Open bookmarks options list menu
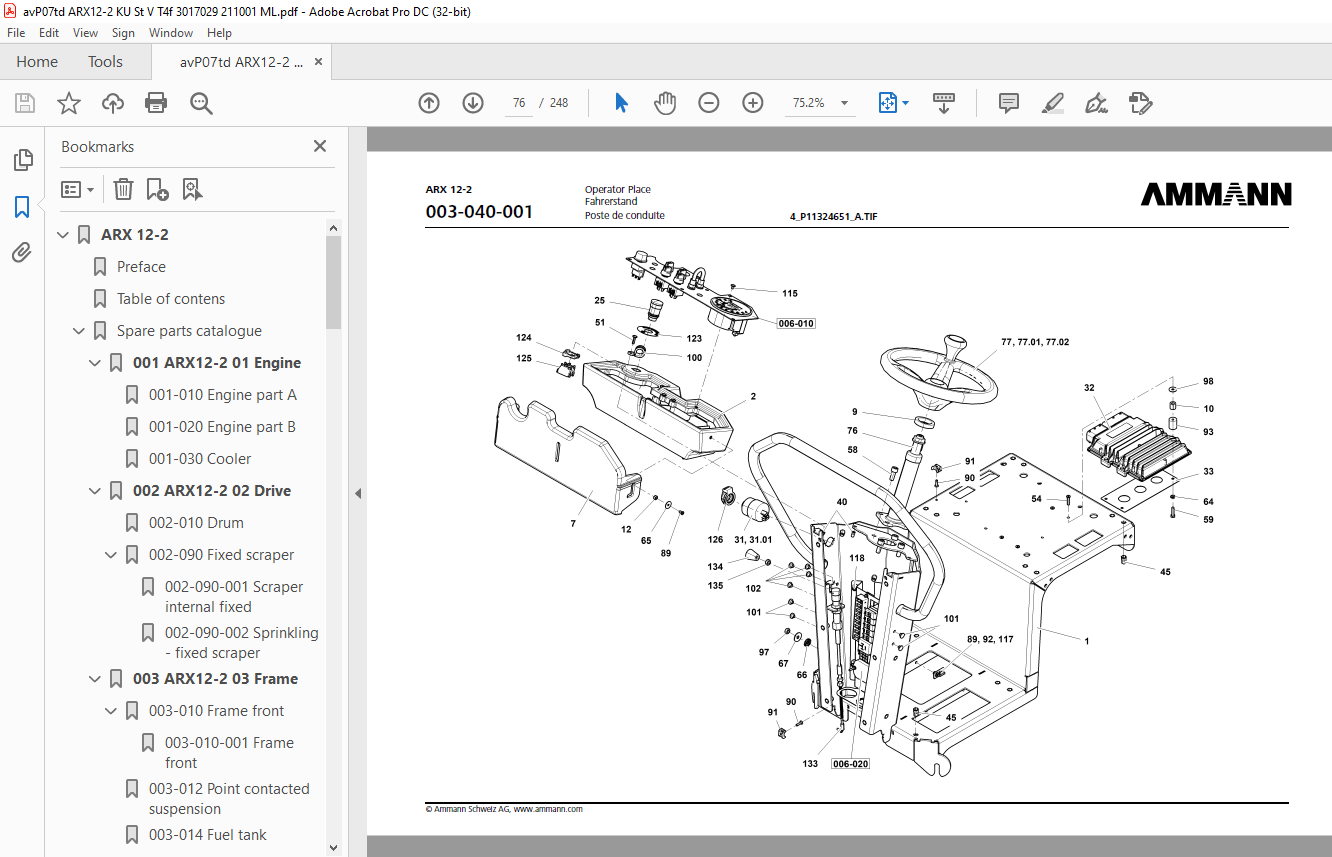The height and width of the screenshot is (857, 1332). coord(77,189)
